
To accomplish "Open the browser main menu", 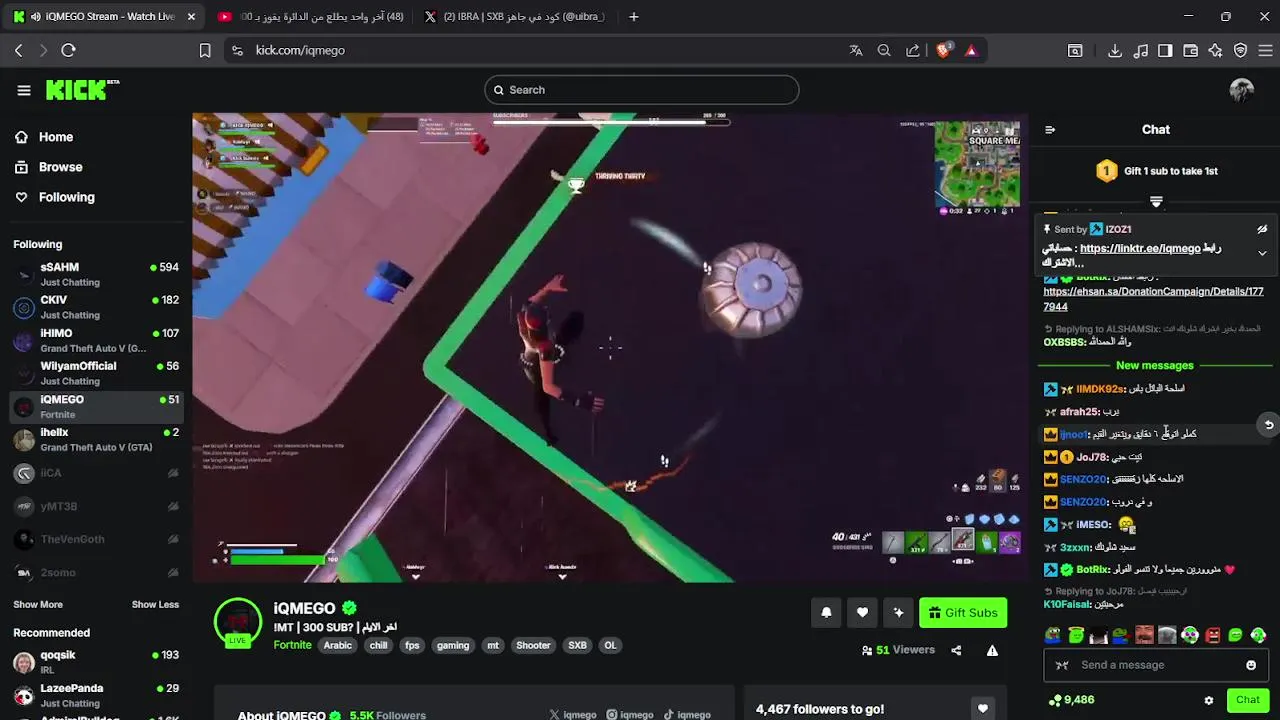I will (x=1265, y=50).
